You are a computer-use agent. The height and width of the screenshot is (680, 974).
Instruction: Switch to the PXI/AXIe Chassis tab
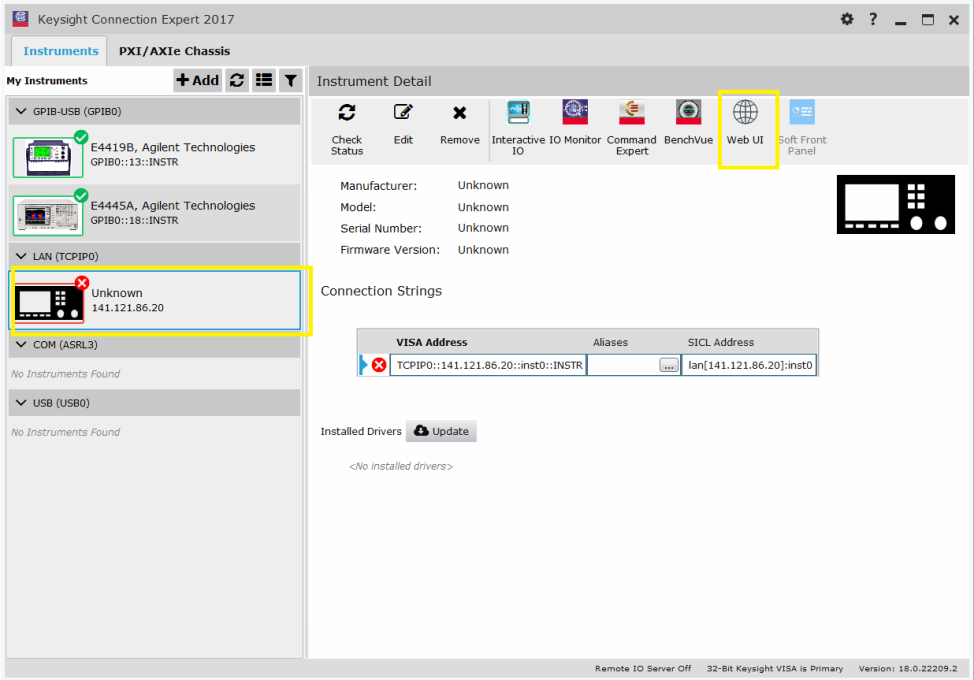(175, 51)
